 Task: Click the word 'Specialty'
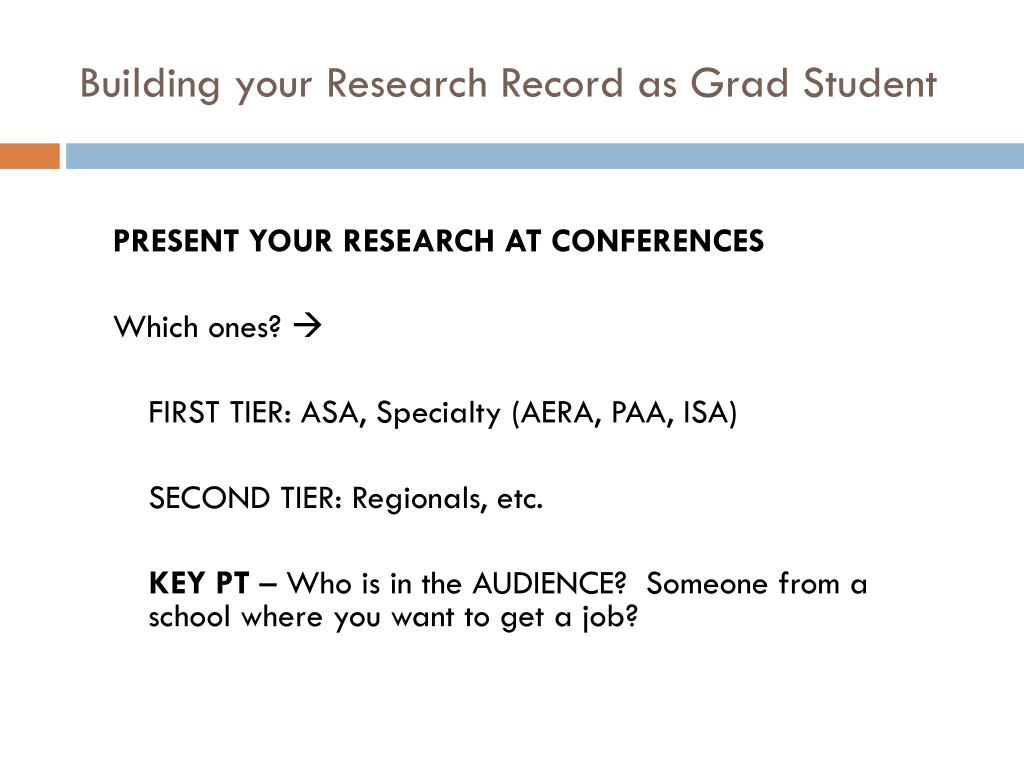[x=439, y=413]
